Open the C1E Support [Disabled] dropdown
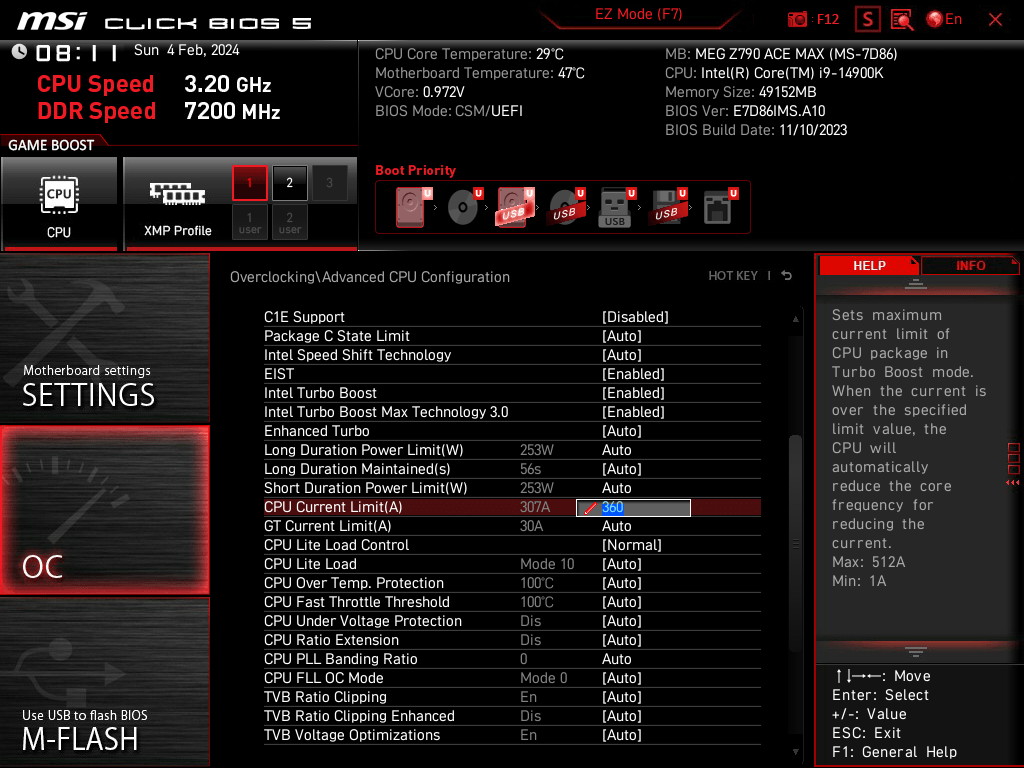Screen dimensions: 1024x768 [635, 317]
